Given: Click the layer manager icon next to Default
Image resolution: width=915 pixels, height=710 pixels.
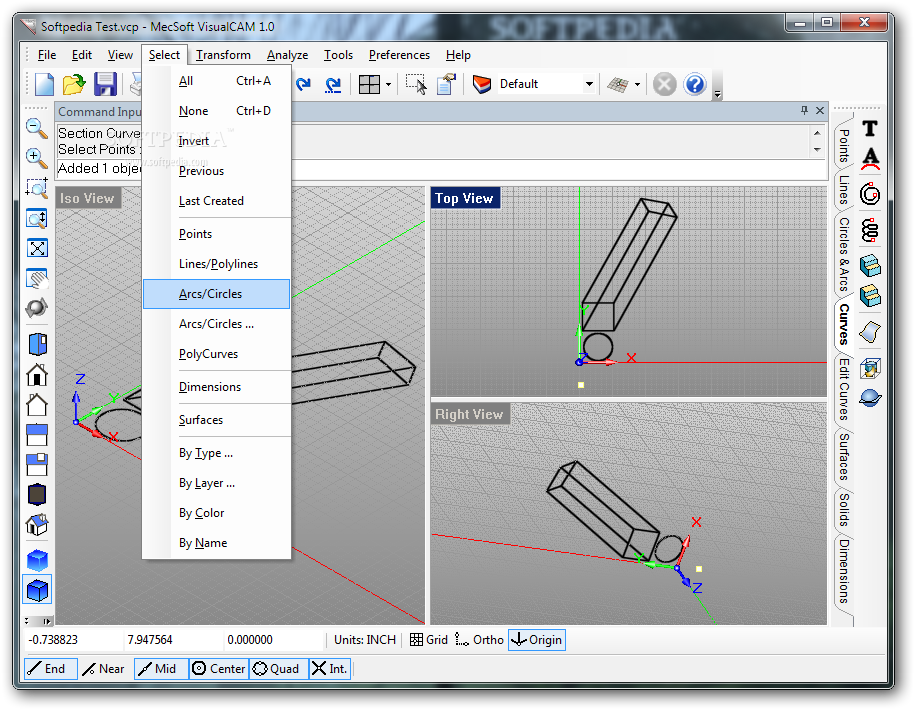Looking at the screenshot, I should click(482, 84).
